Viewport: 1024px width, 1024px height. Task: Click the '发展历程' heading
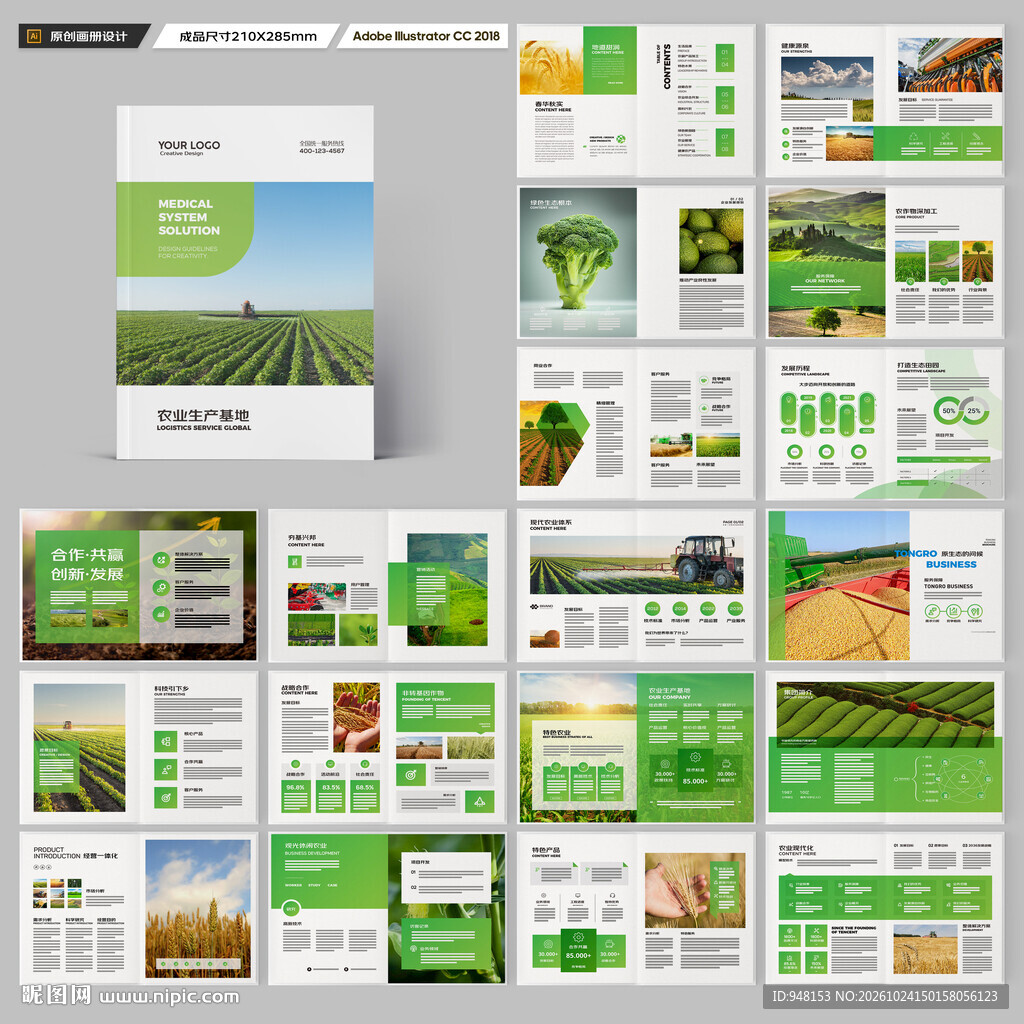point(795,368)
